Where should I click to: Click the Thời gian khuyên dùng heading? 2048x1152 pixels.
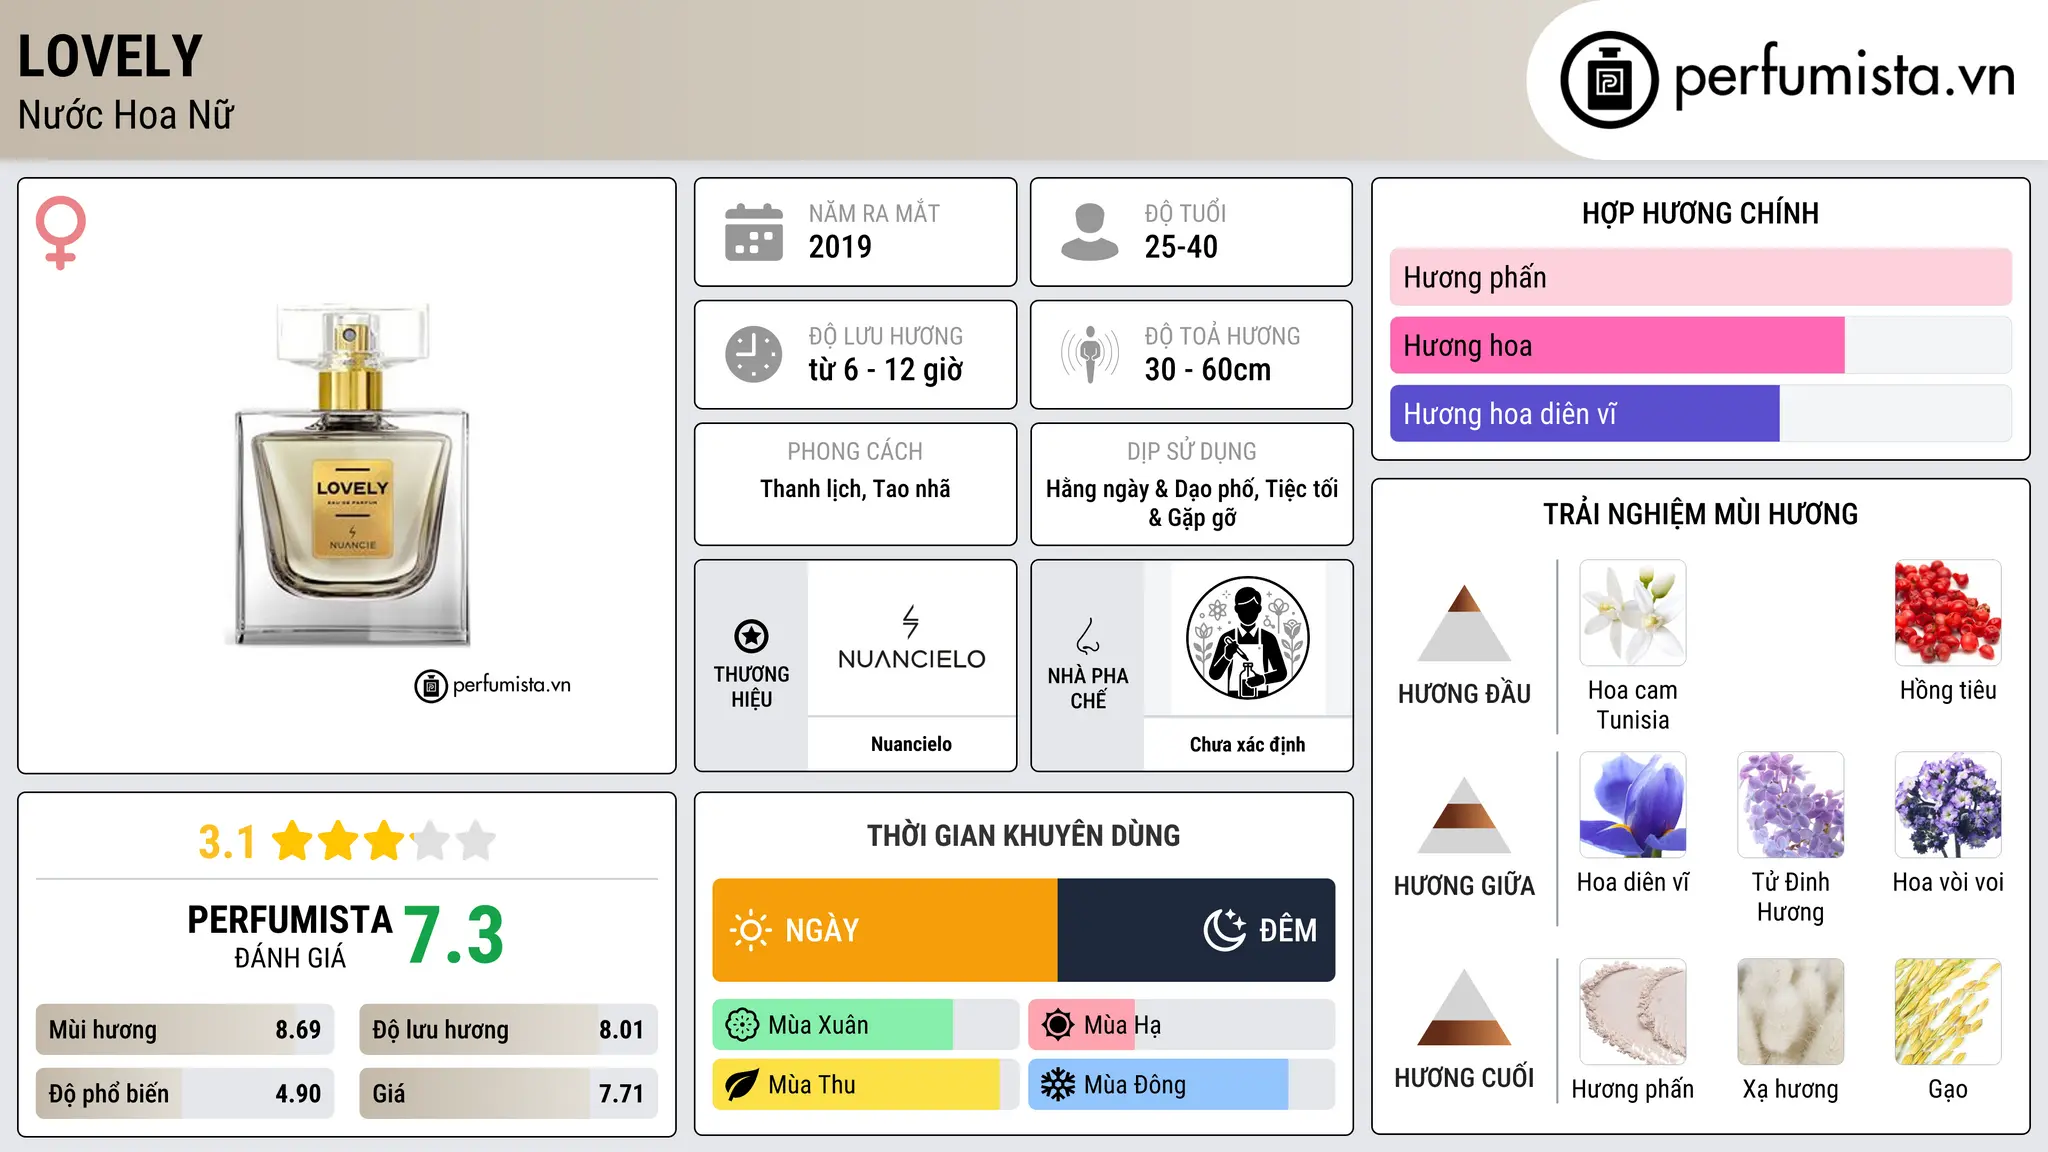click(1024, 835)
